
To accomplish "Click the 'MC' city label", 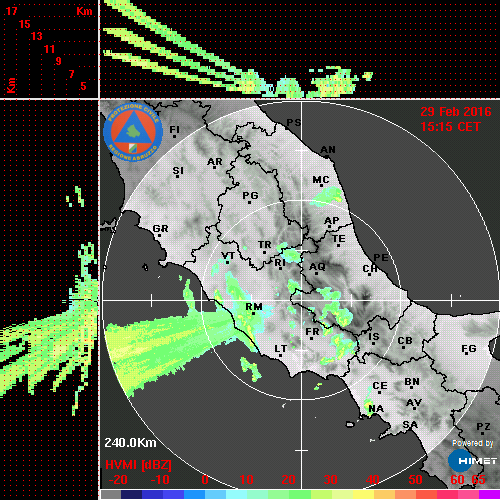I will tap(321, 180).
